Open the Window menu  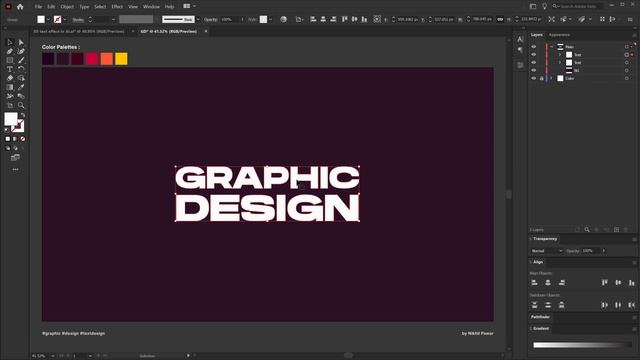(x=151, y=7)
